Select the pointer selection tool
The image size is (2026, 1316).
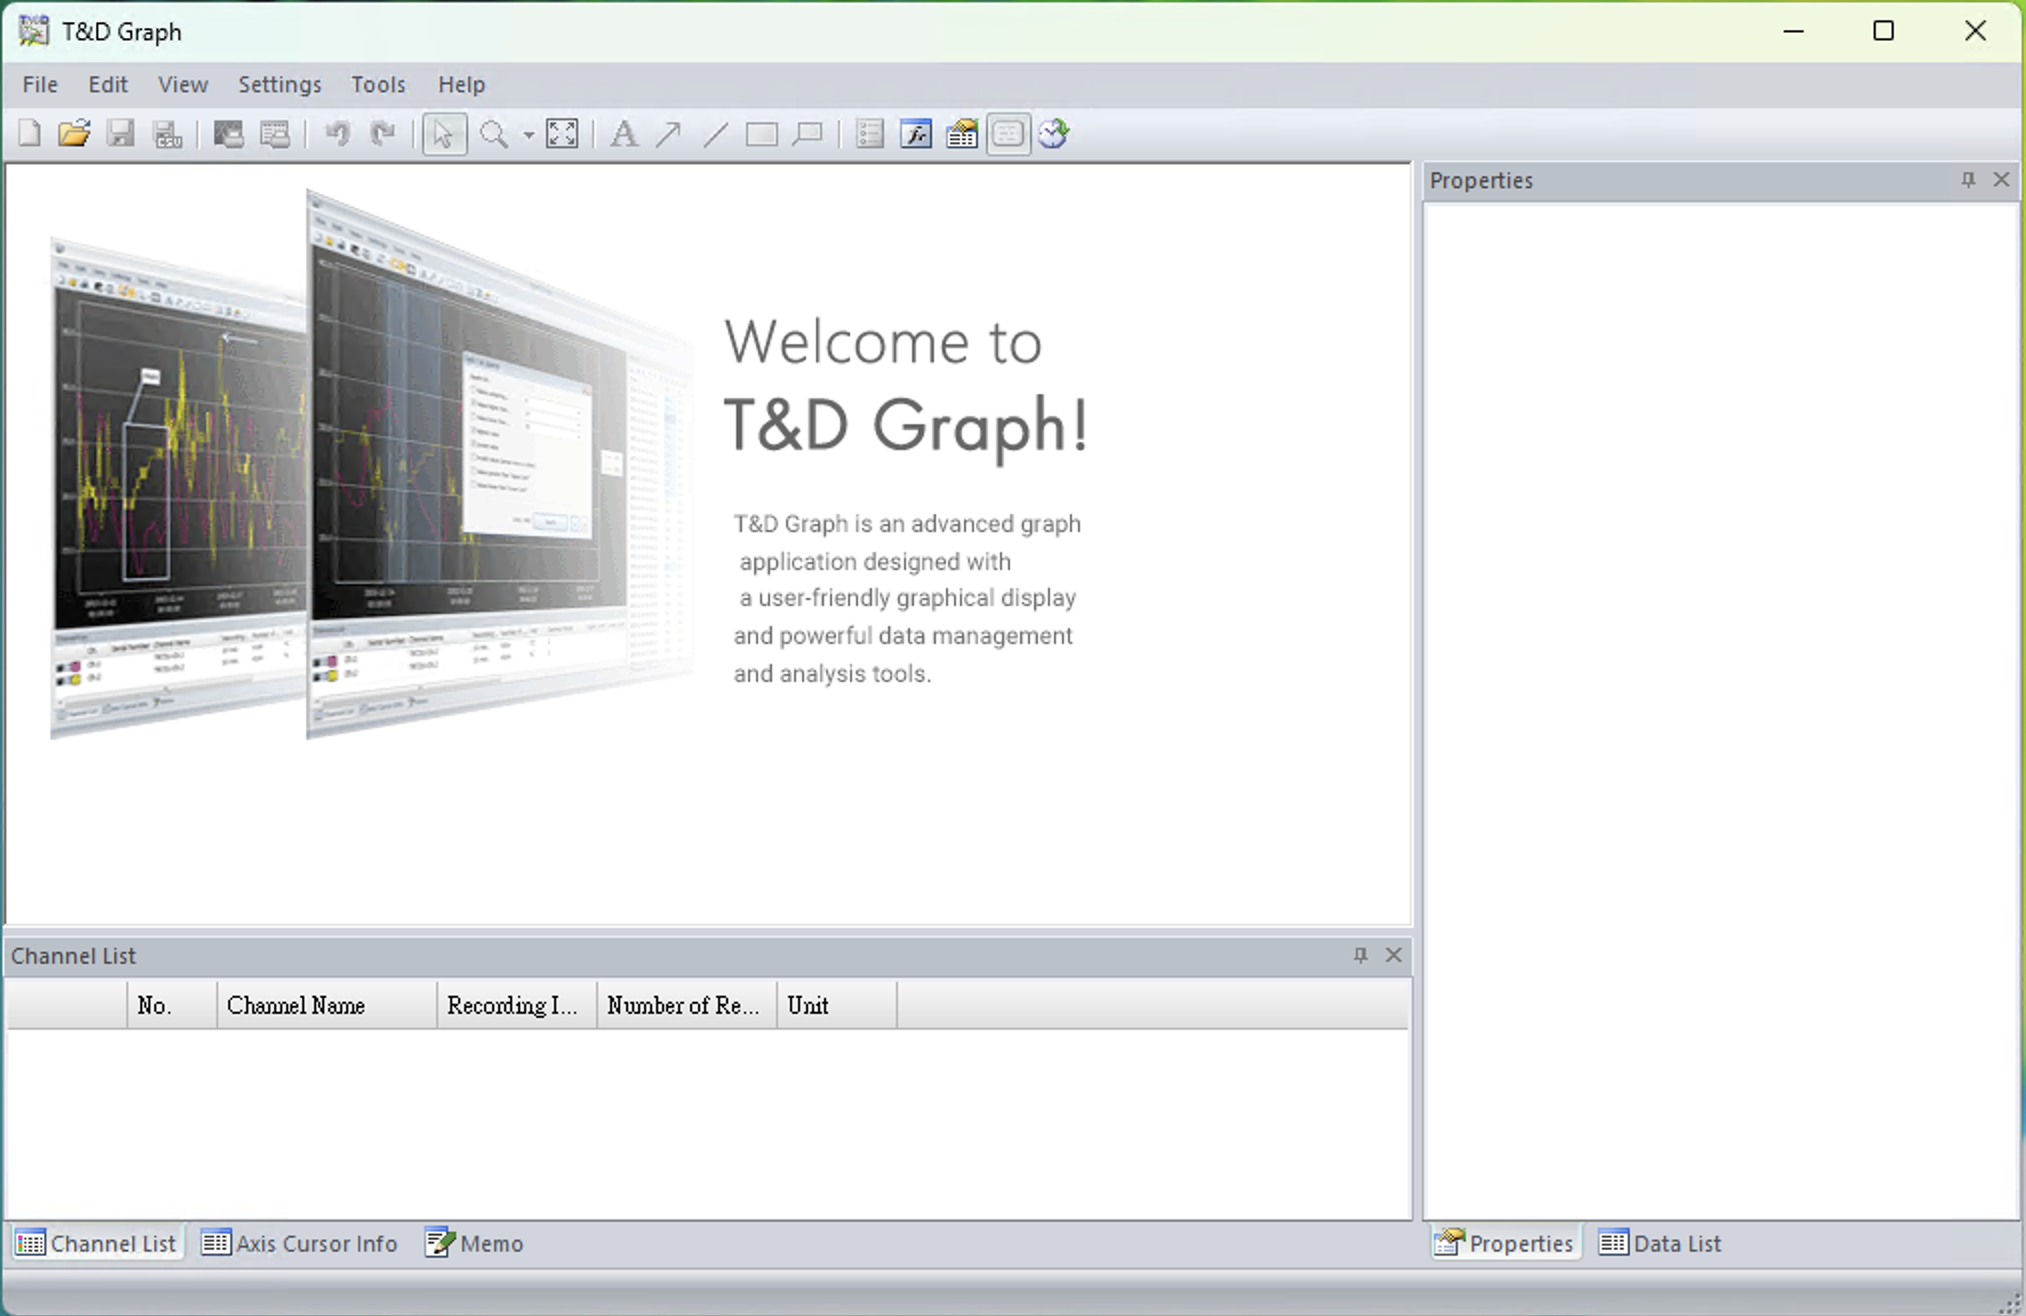click(x=444, y=134)
